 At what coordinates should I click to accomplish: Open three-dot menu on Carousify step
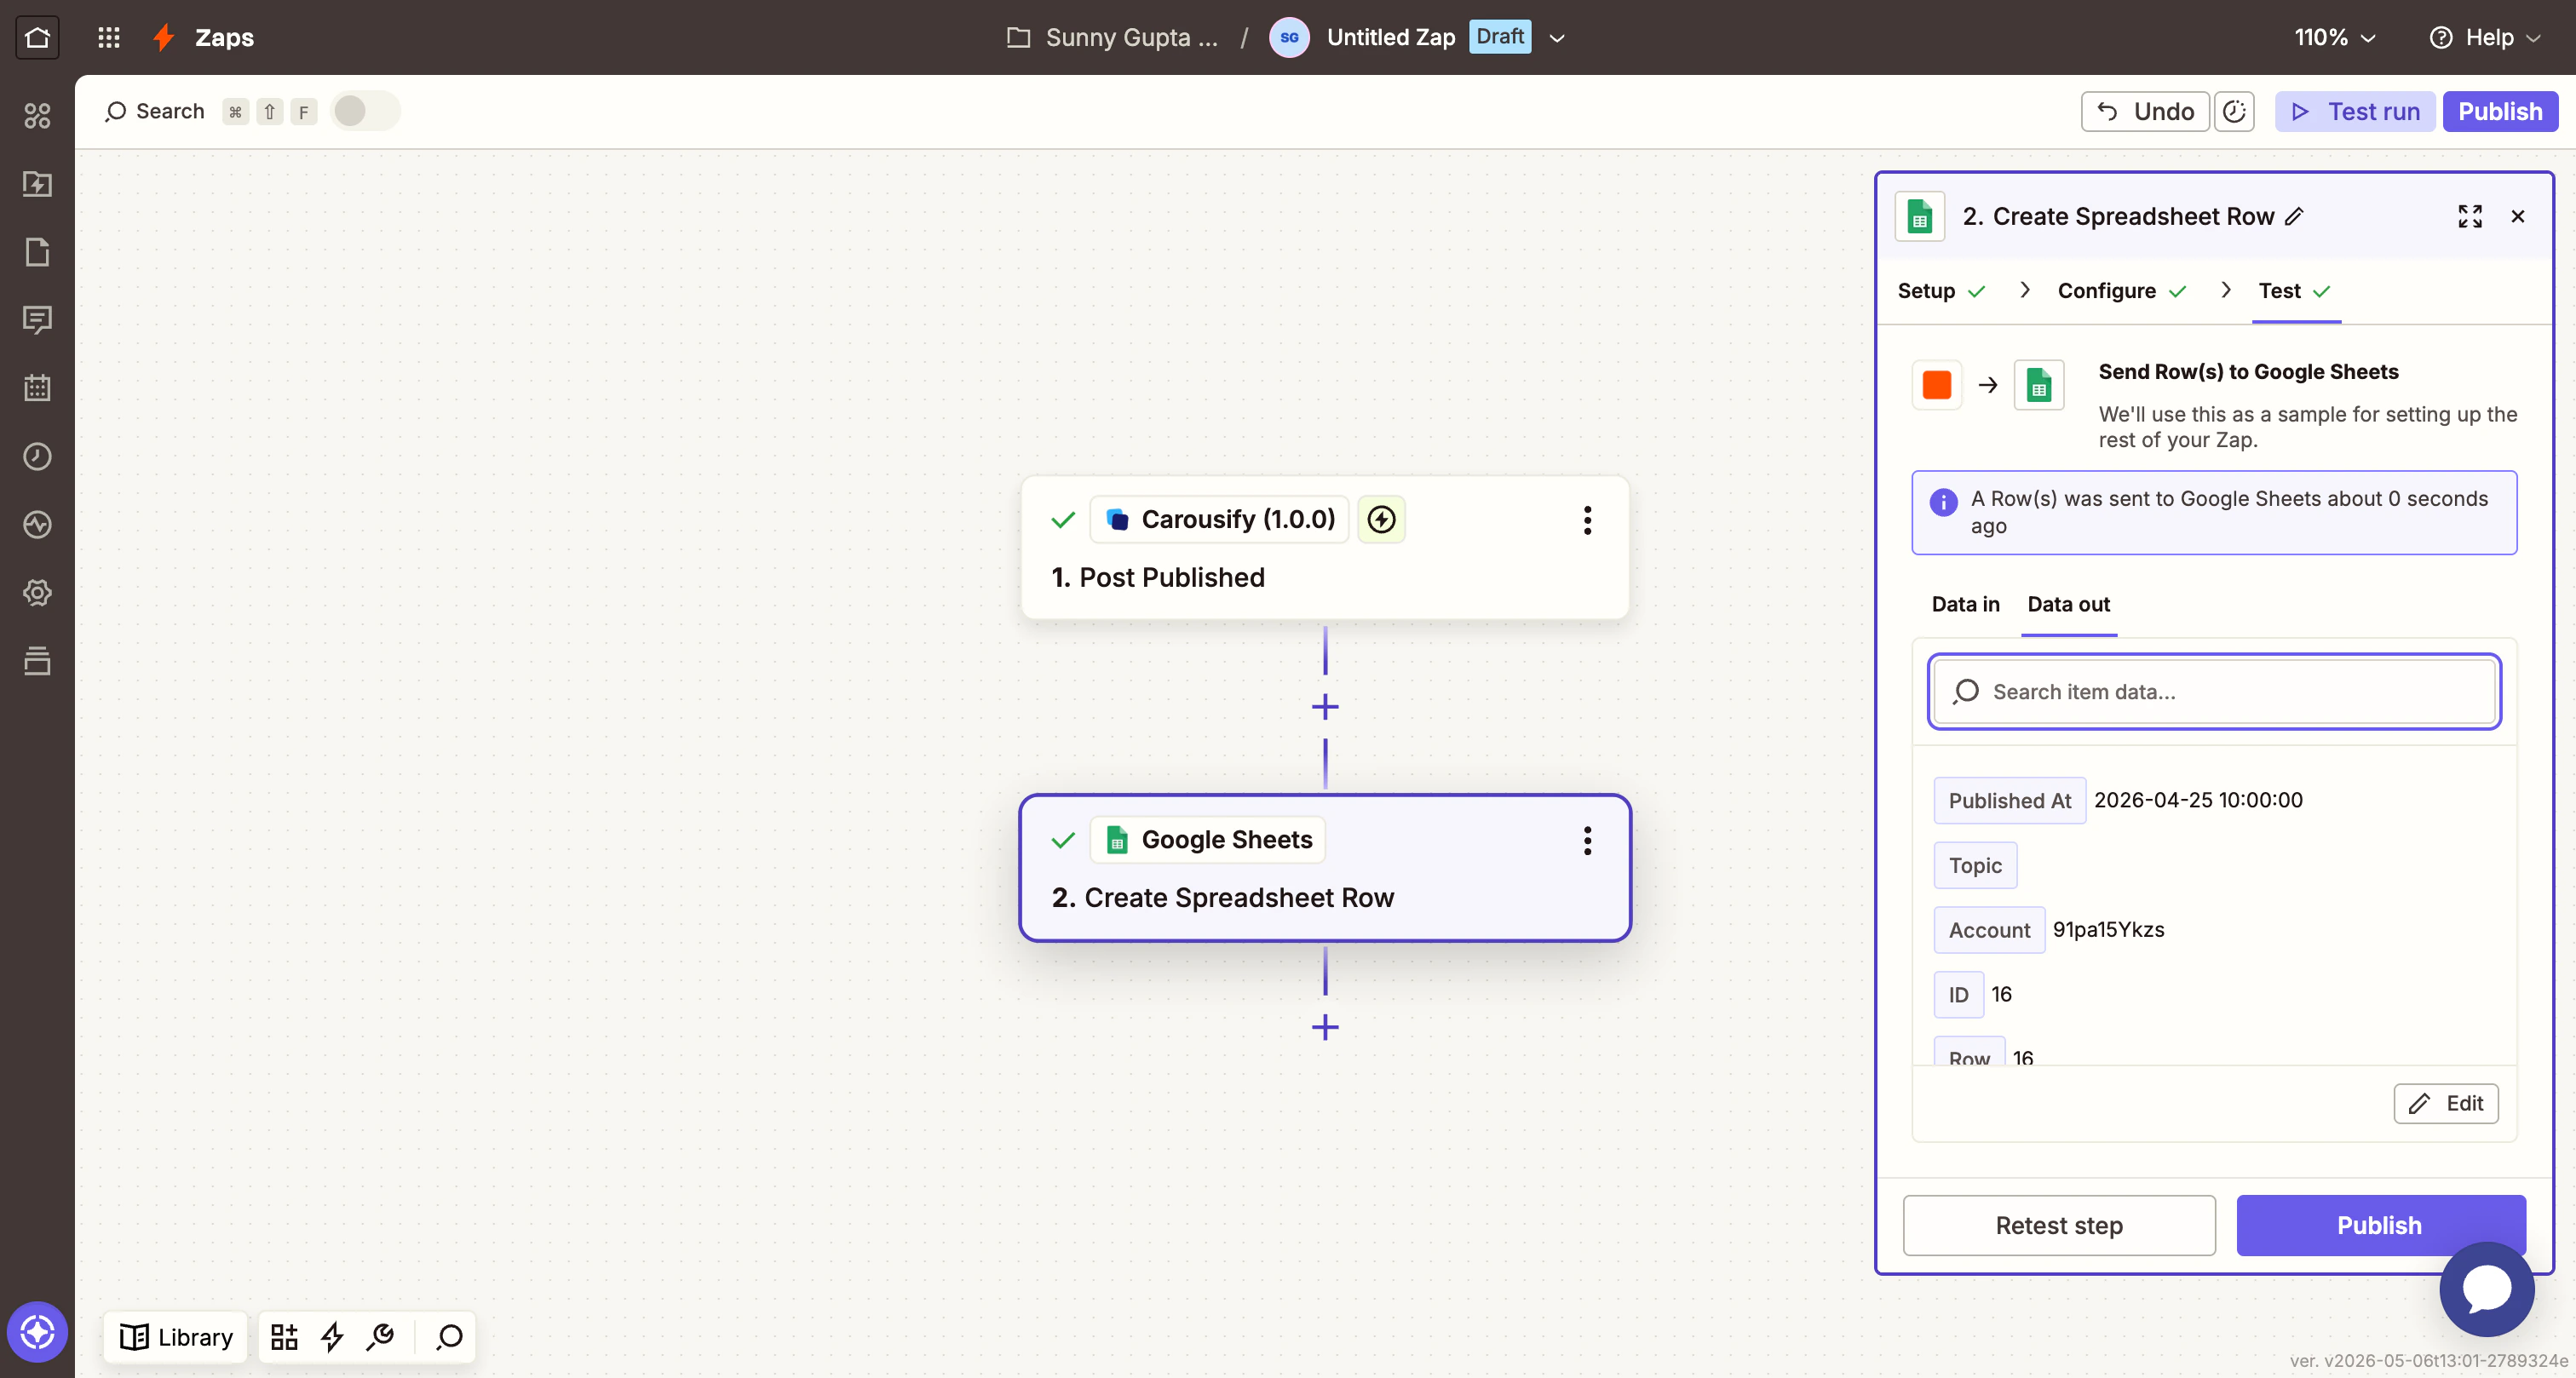(1587, 520)
